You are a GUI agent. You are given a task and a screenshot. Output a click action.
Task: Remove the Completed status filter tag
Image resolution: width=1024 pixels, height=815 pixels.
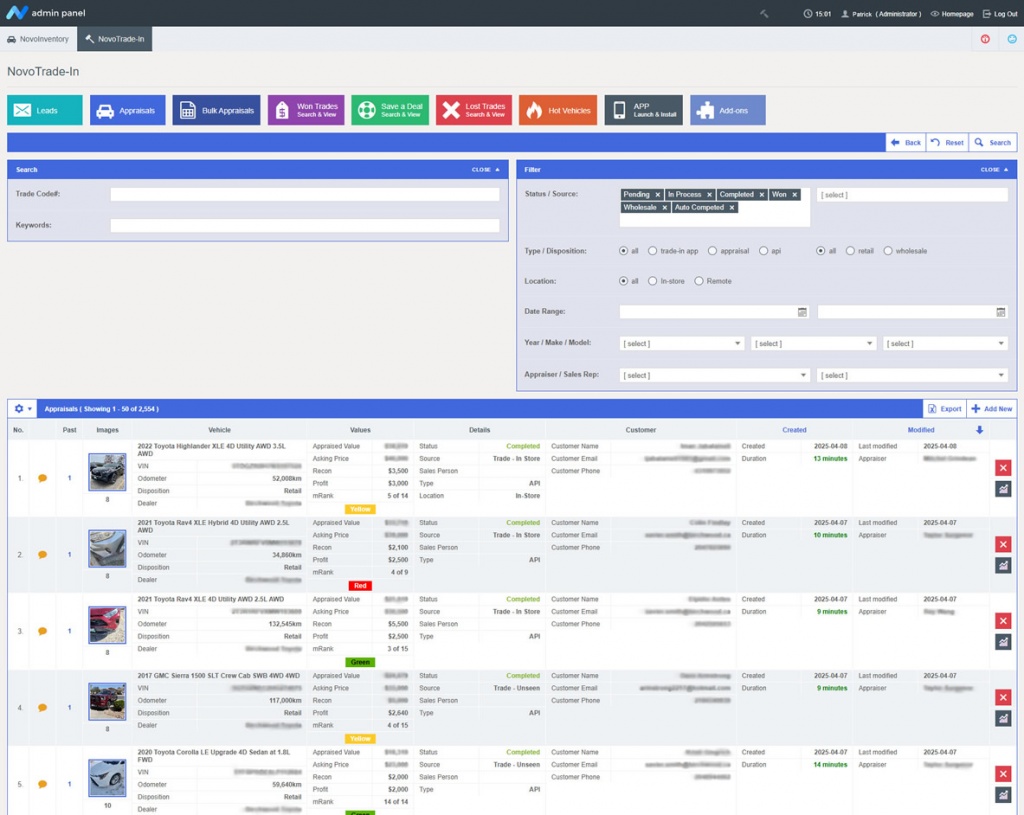[x=761, y=195]
